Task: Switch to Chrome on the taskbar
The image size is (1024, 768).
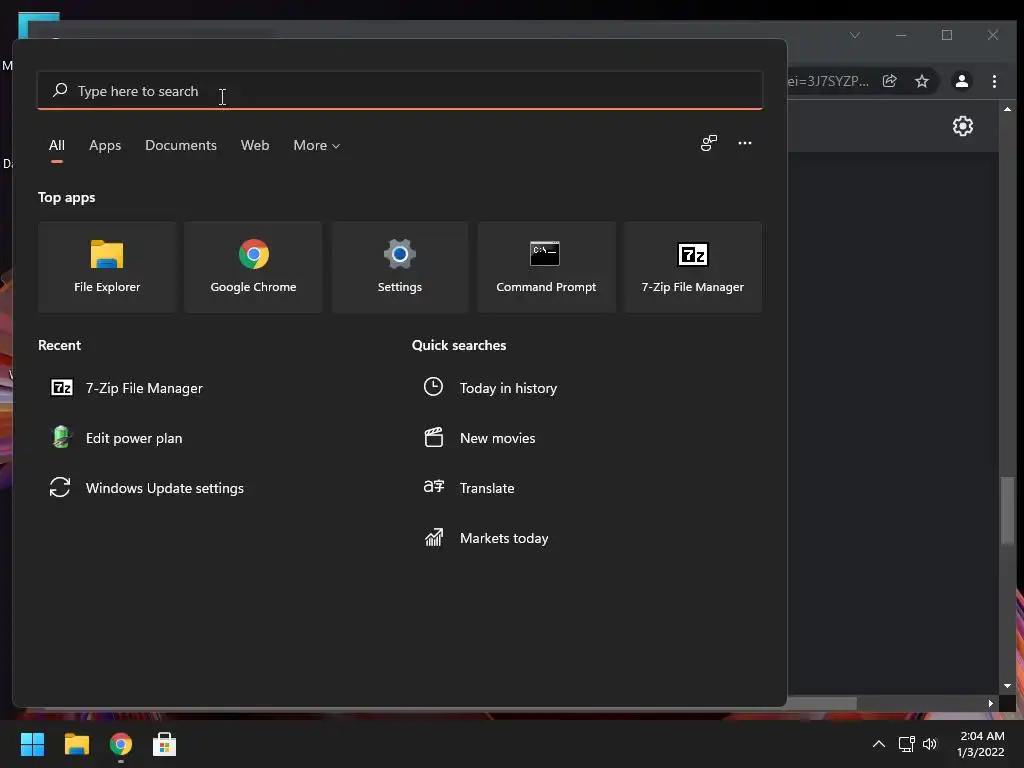Action: 121,744
